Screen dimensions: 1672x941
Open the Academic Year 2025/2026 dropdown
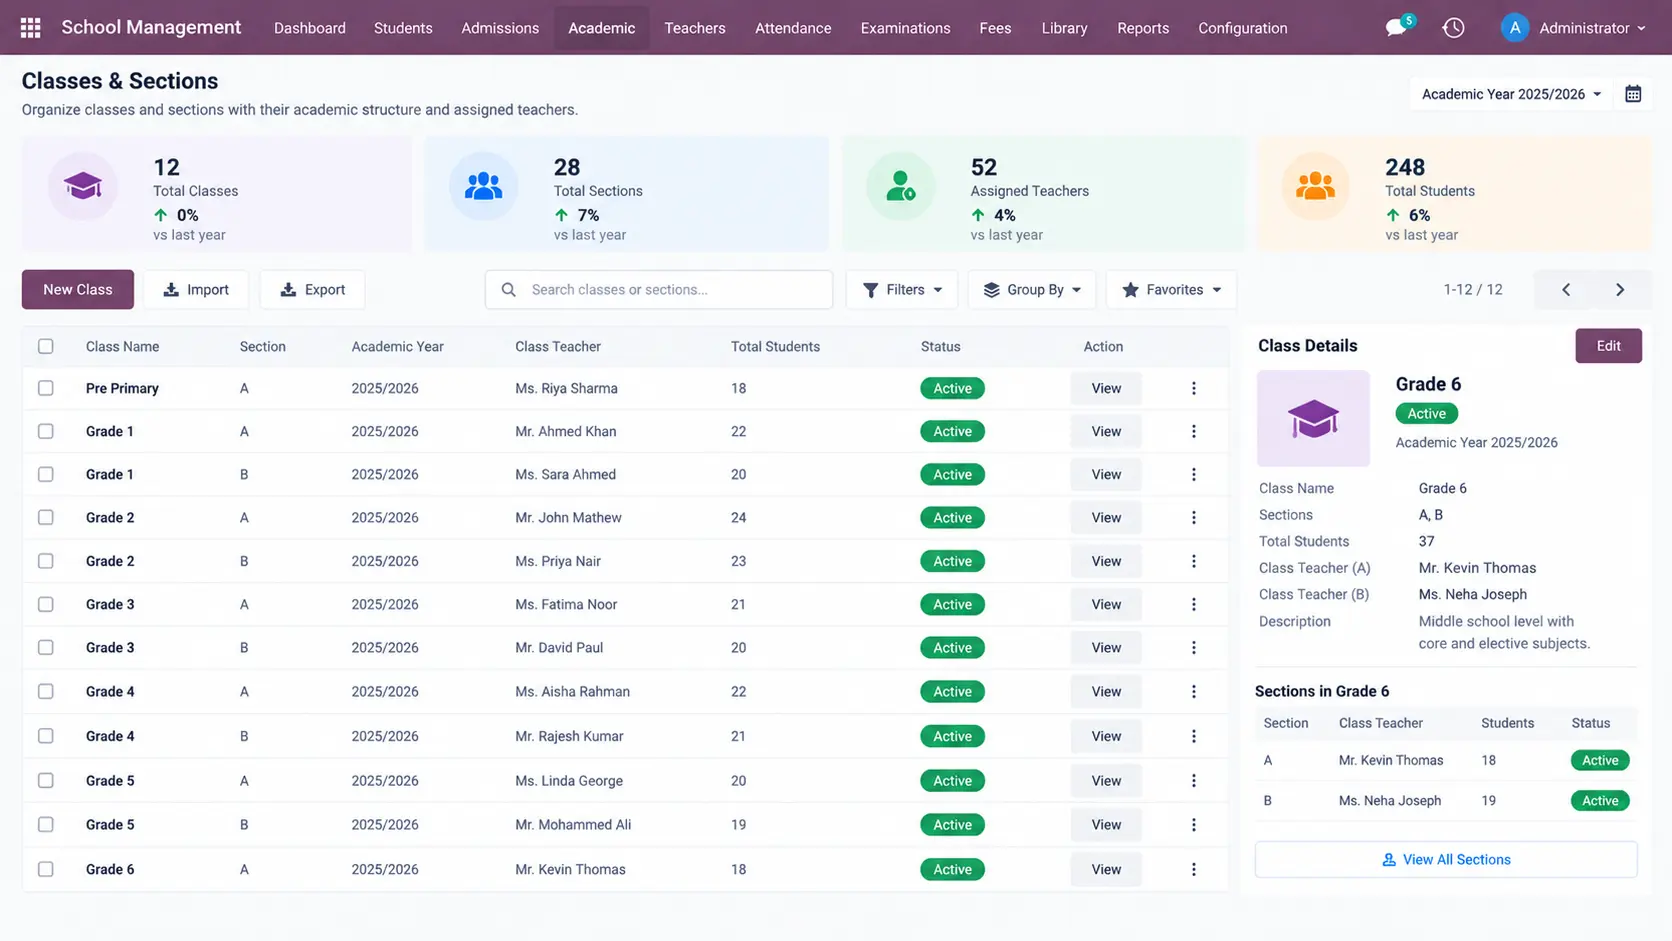click(1511, 94)
